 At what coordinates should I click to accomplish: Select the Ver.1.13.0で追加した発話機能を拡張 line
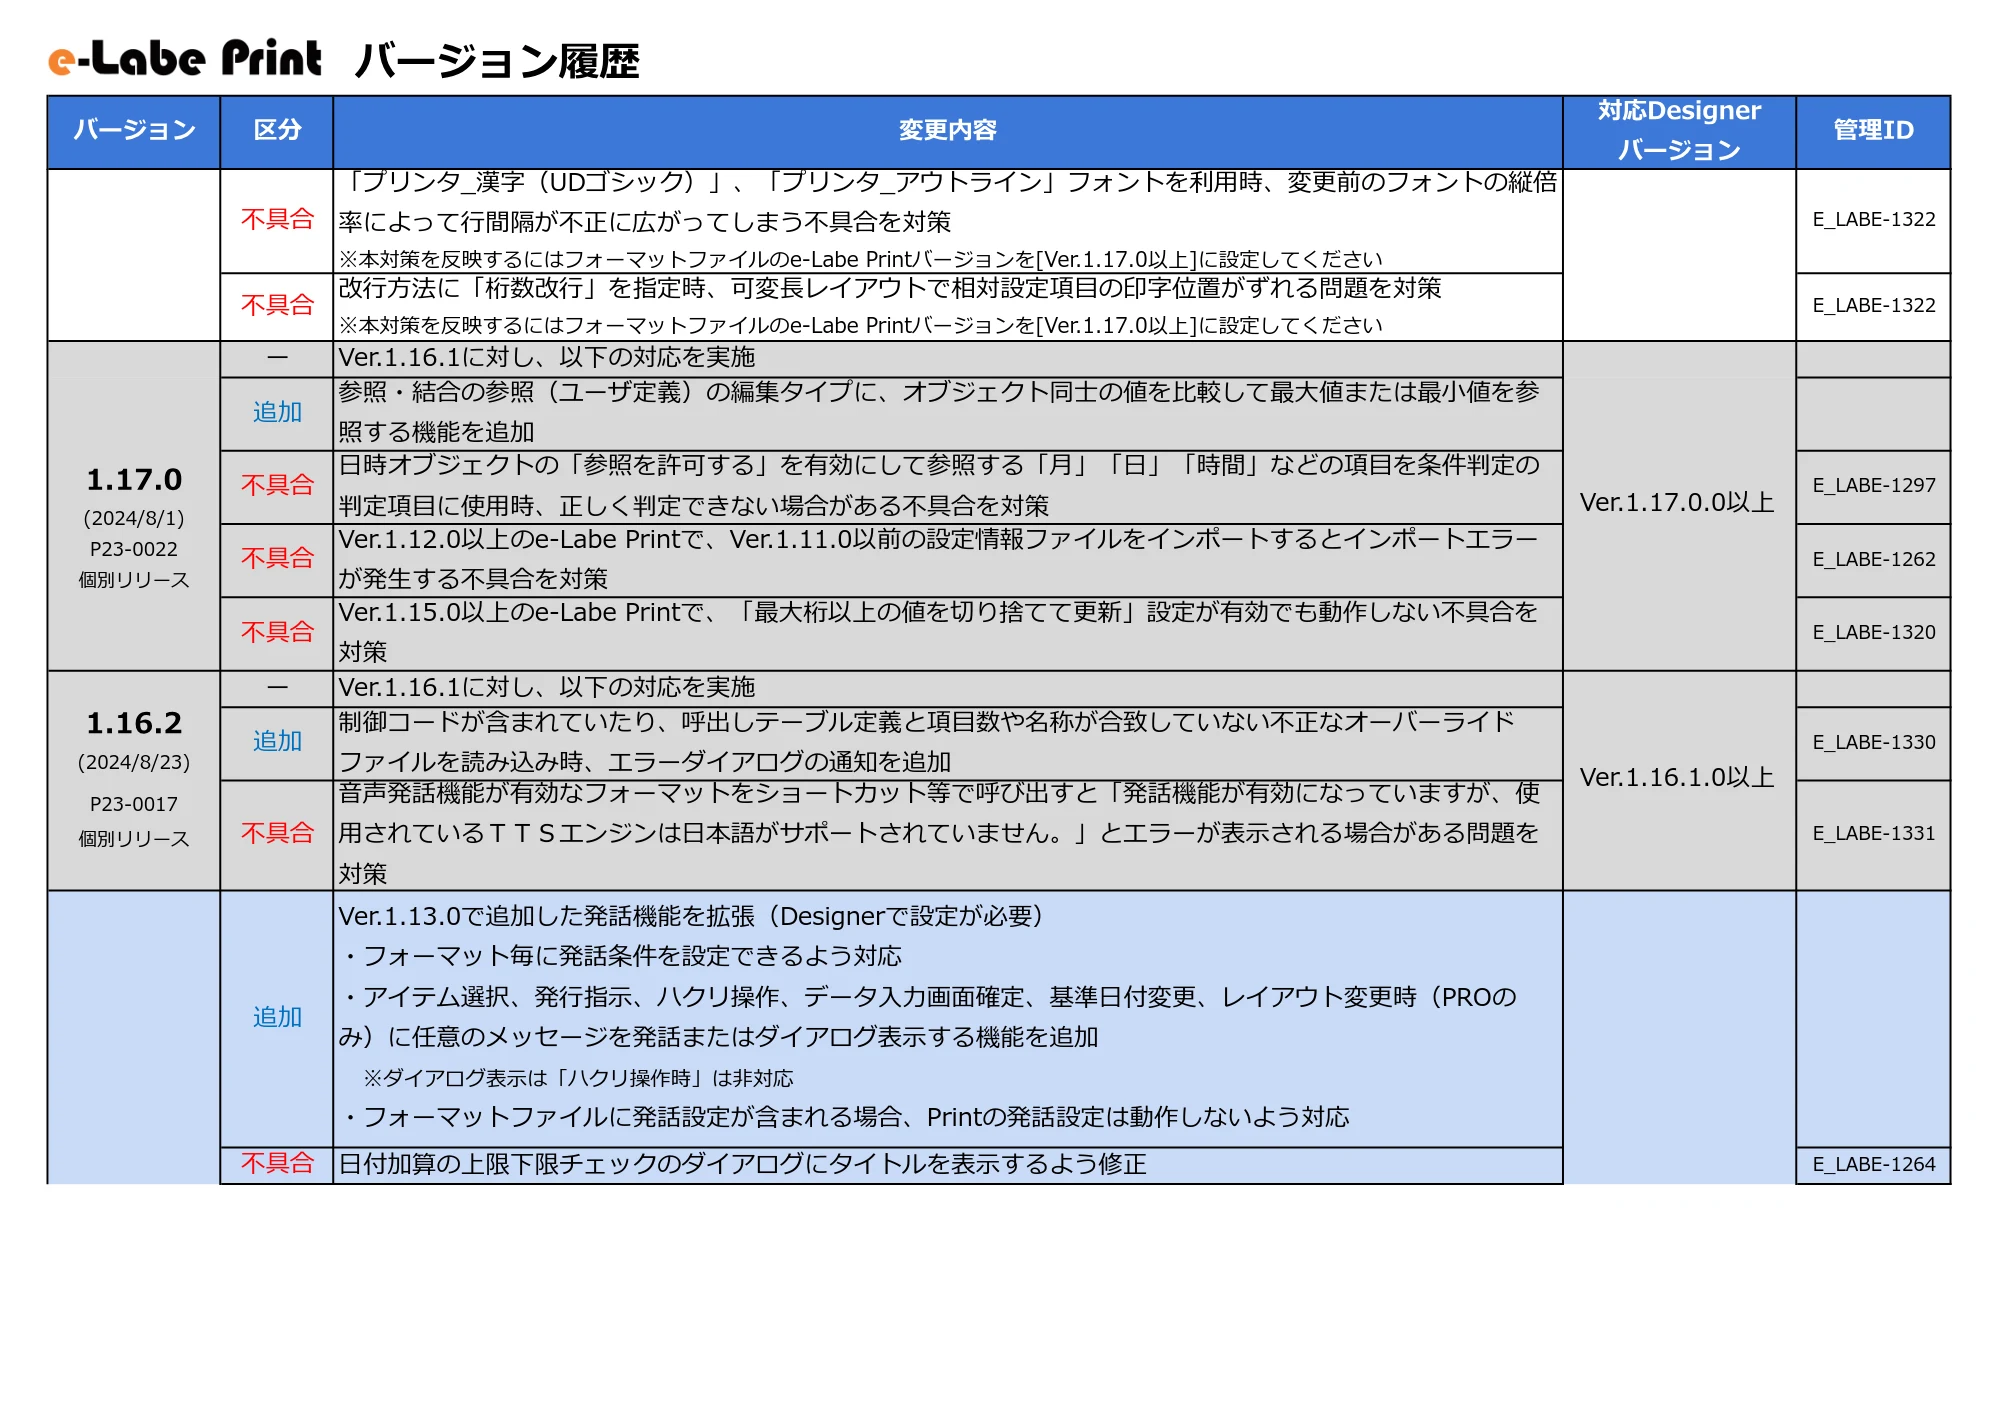691,916
